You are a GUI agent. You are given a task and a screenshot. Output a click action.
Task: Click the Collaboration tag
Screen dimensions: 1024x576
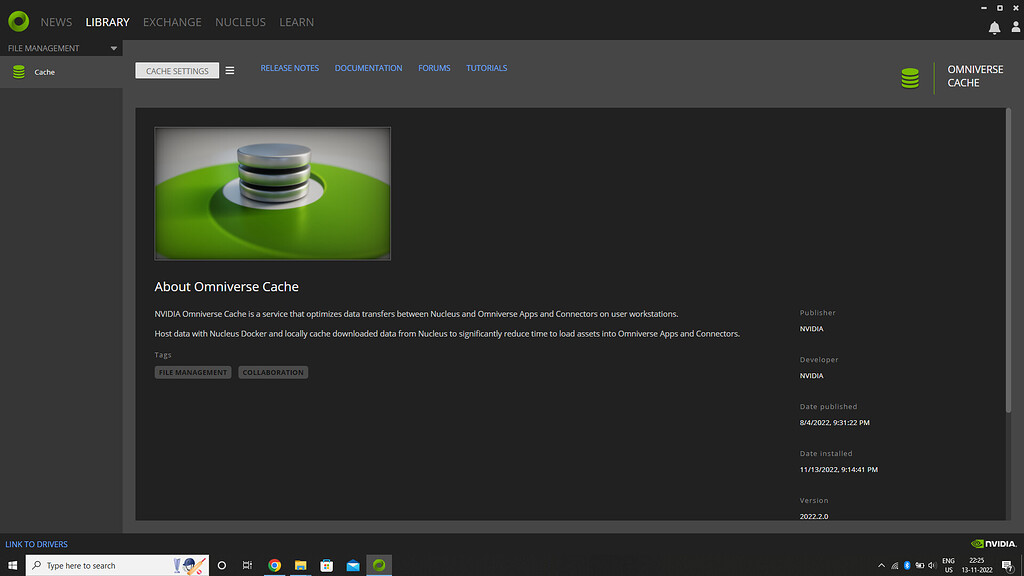273,372
